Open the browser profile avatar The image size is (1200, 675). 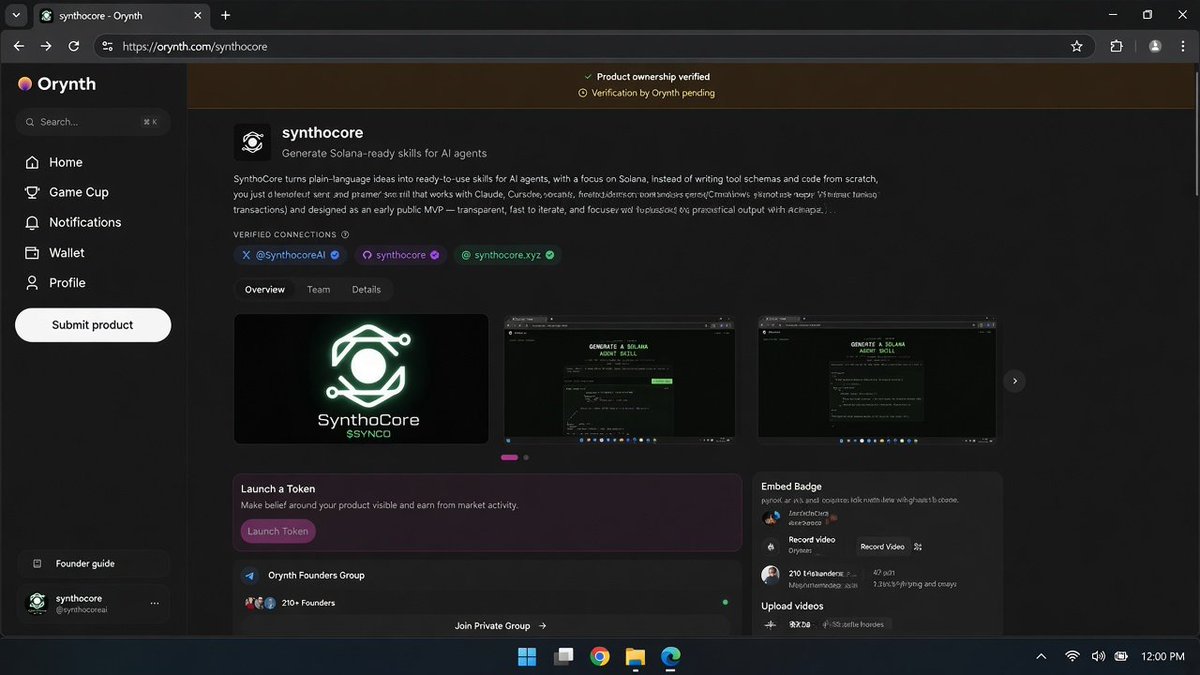1155,46
